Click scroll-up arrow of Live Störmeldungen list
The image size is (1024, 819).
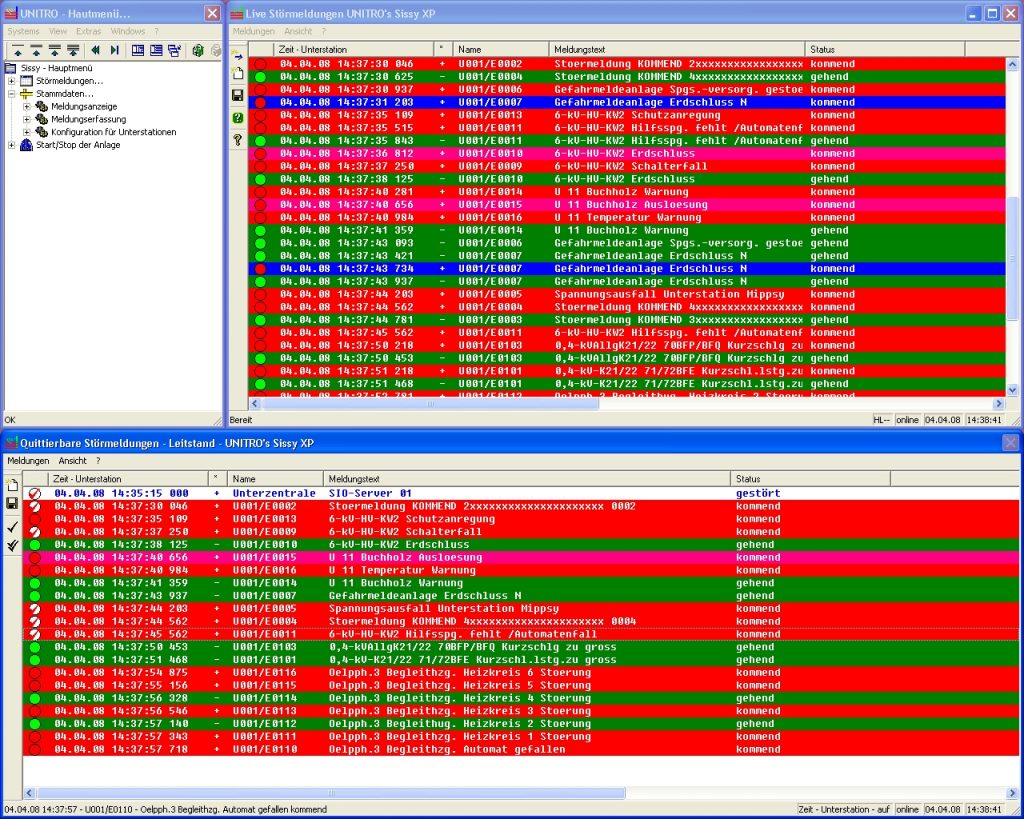1012,64
